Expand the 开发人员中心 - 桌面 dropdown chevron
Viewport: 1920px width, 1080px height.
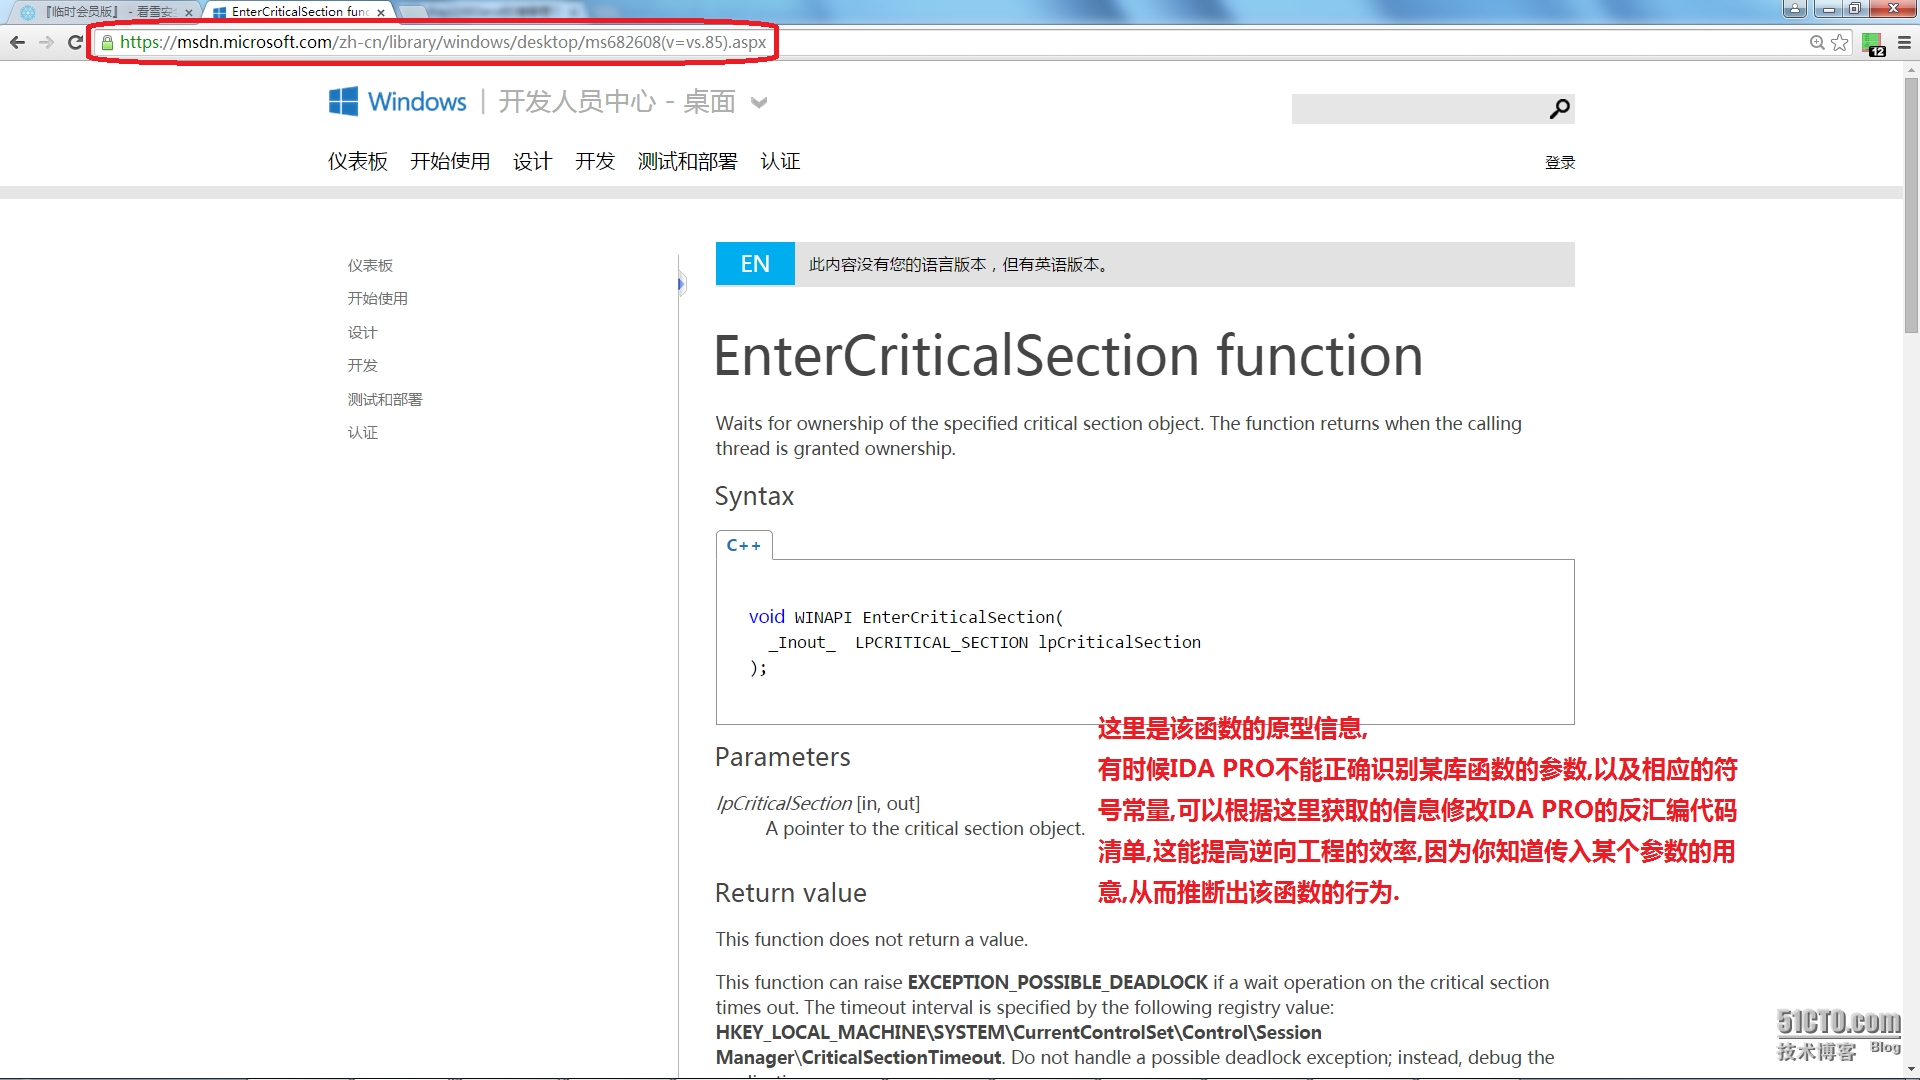pyautogui.click(x=759, y=102)
